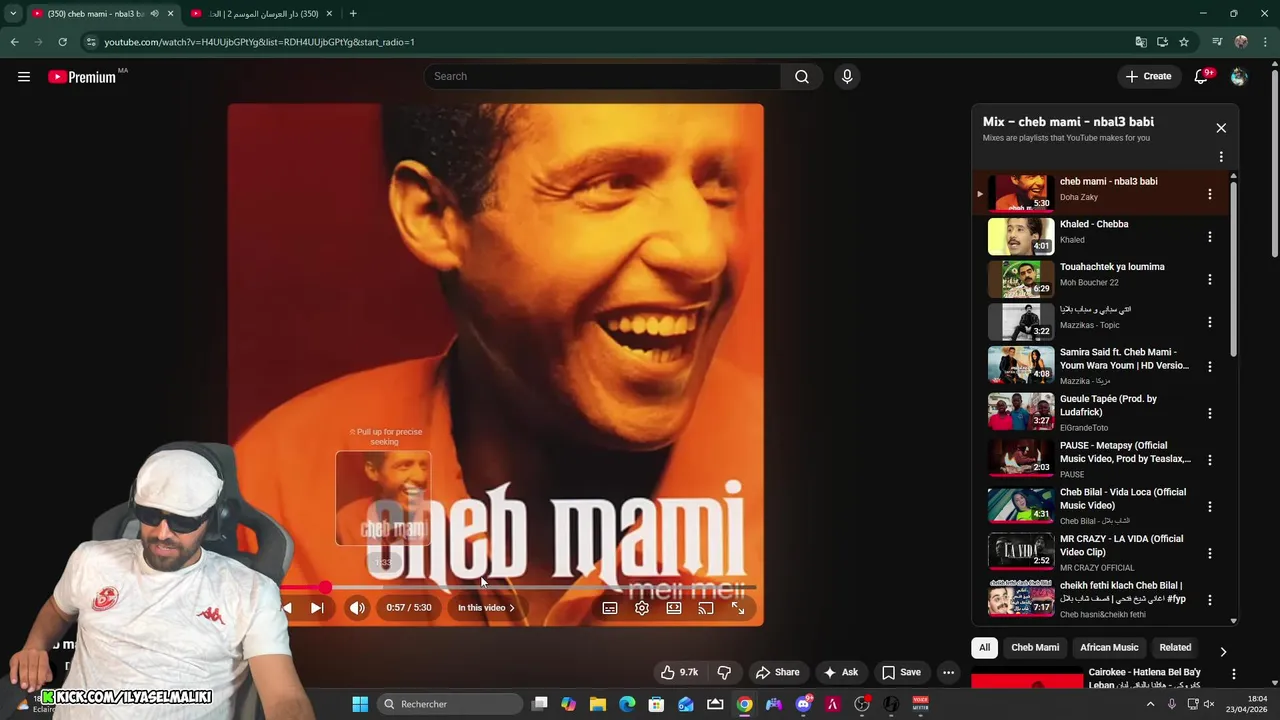Open Microsoft Edge from taskbar
Image resolution: width=1280 pixels, height=720 pixels.
pyautogui.click(x=627, y=704)
